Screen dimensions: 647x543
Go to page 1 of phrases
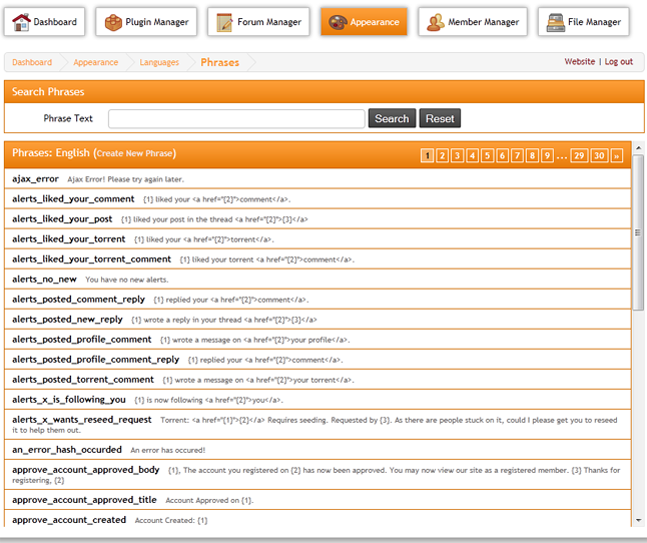point(427,156)
